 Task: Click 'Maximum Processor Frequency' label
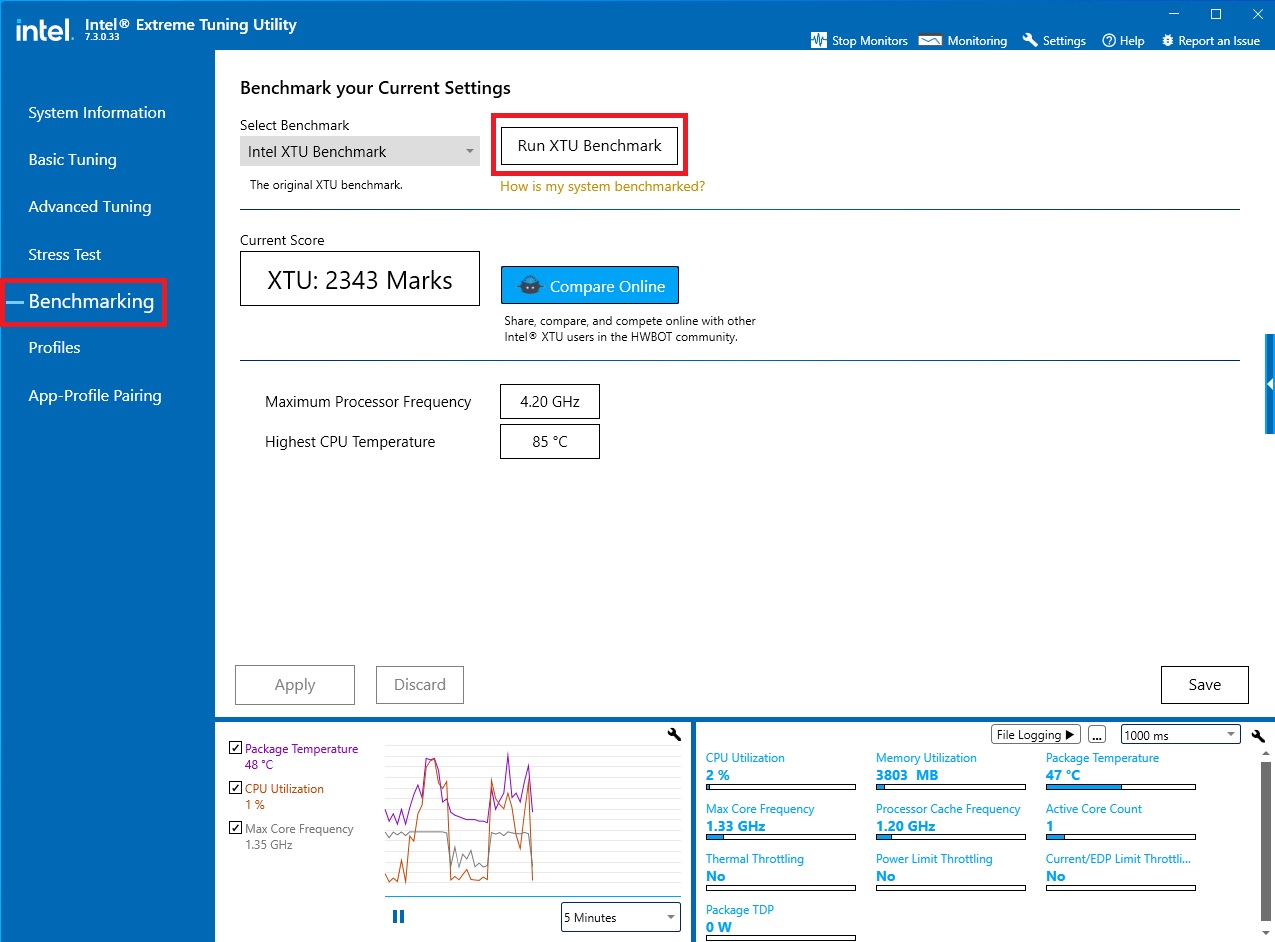point(368,402)
